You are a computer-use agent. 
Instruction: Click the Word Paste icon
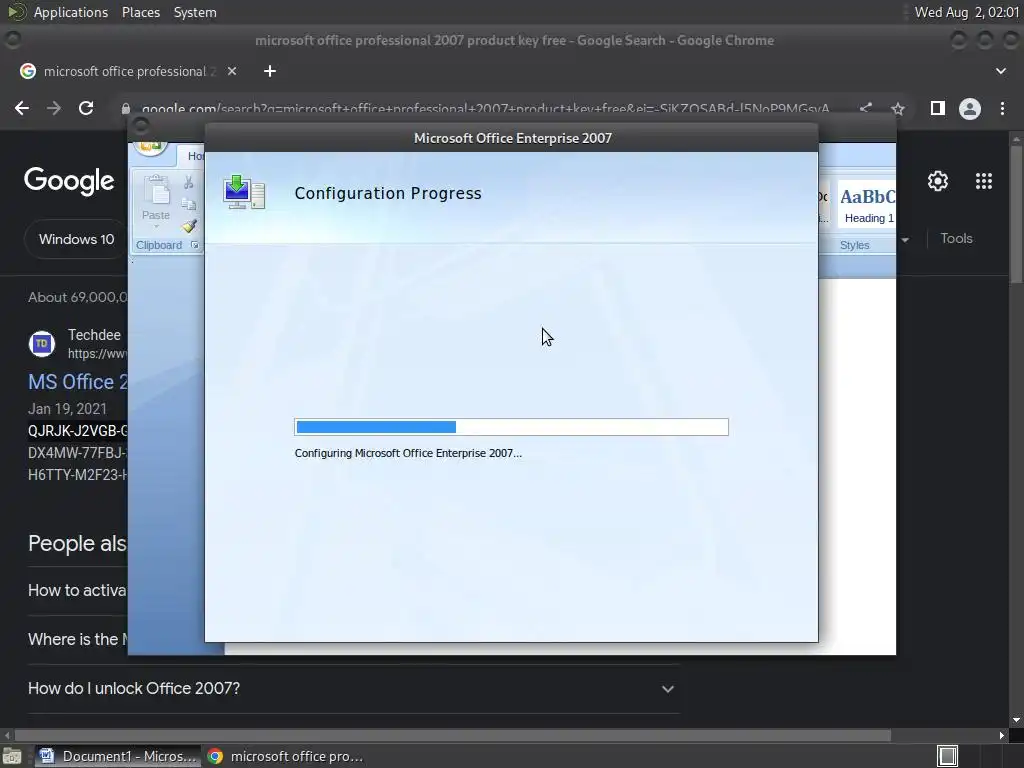tap(156, 191)
